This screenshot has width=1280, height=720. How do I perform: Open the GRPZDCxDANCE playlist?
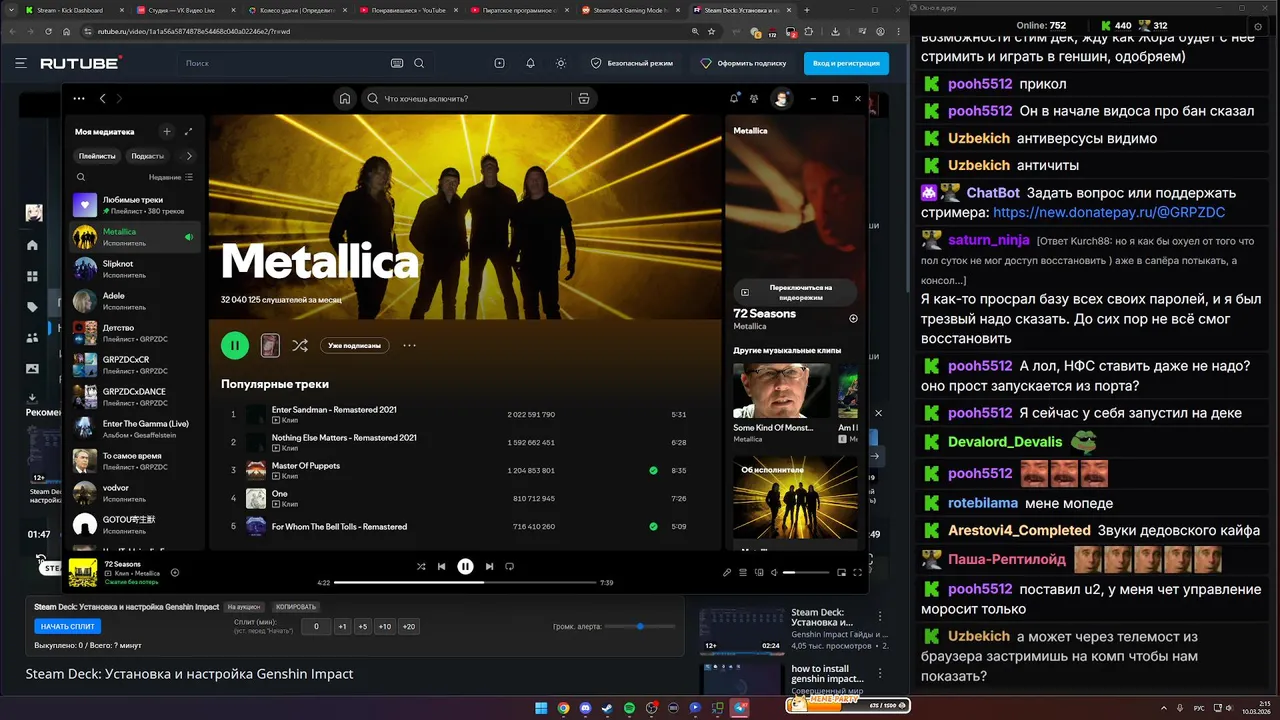[135, 397]
